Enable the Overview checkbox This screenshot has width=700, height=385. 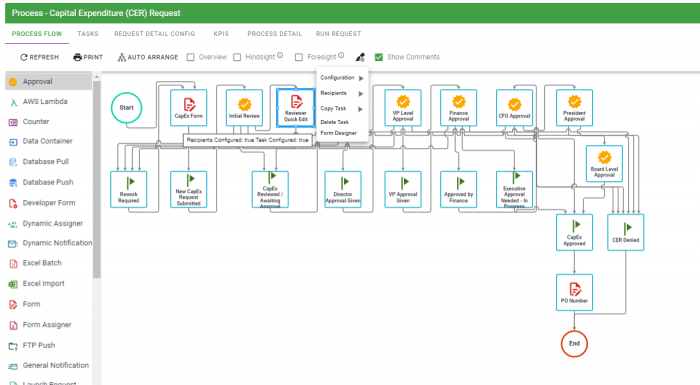point(191,57)
